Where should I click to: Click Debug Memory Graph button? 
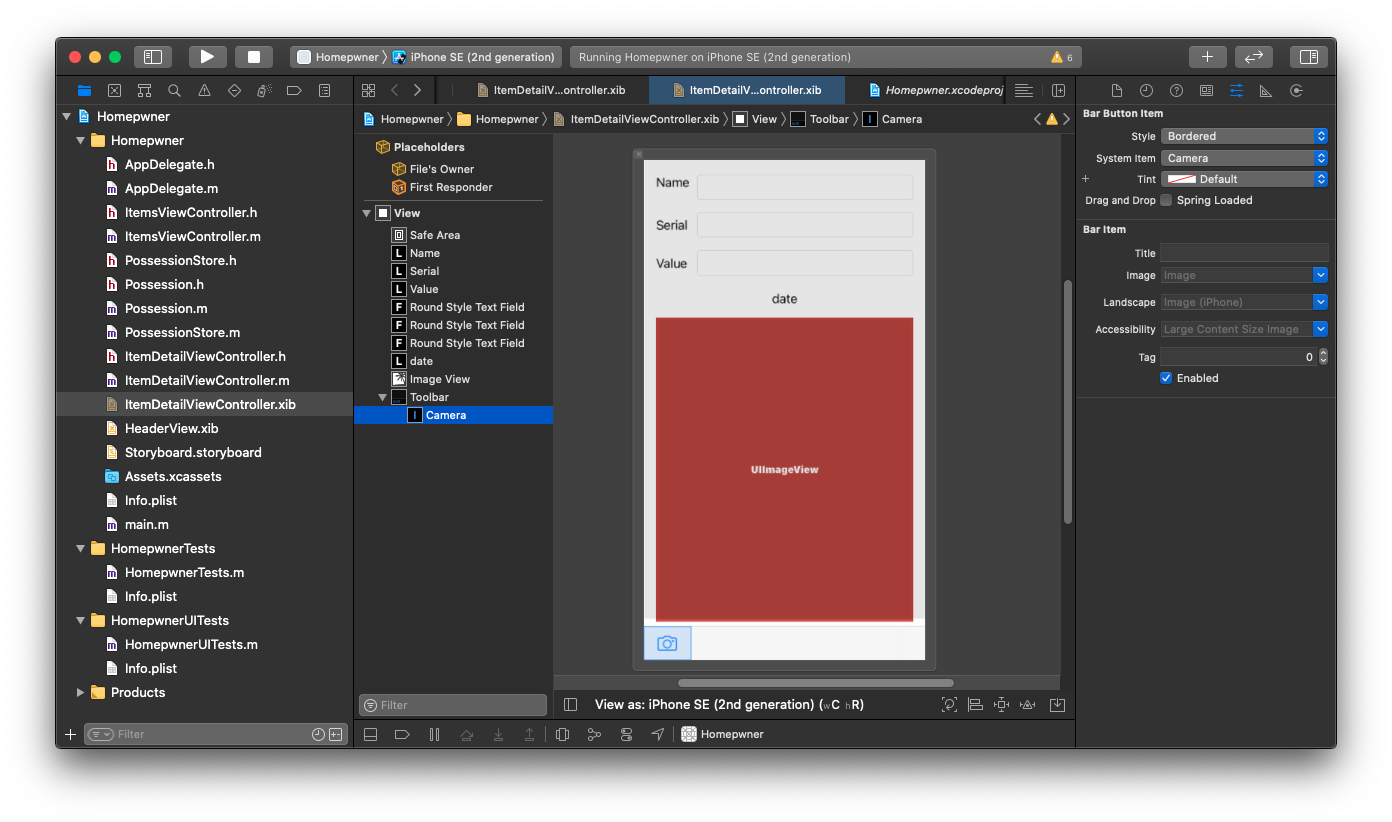coord(594,734)
